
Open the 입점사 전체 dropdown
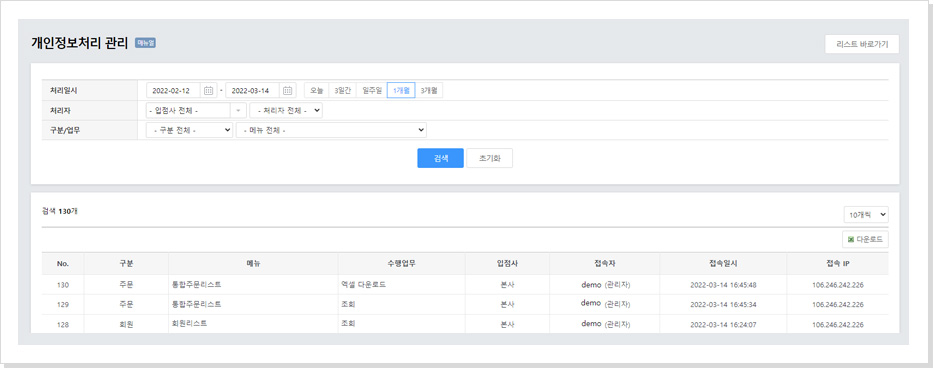coord(196,110)
